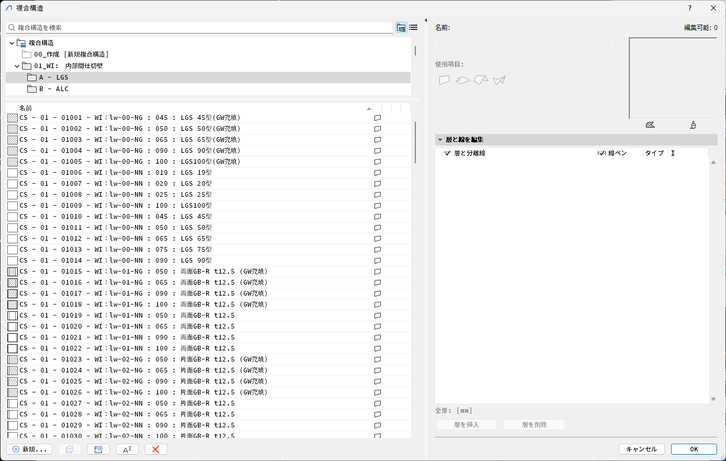
Task: Select the 複合構造 root folder
Action: [41, 43]
